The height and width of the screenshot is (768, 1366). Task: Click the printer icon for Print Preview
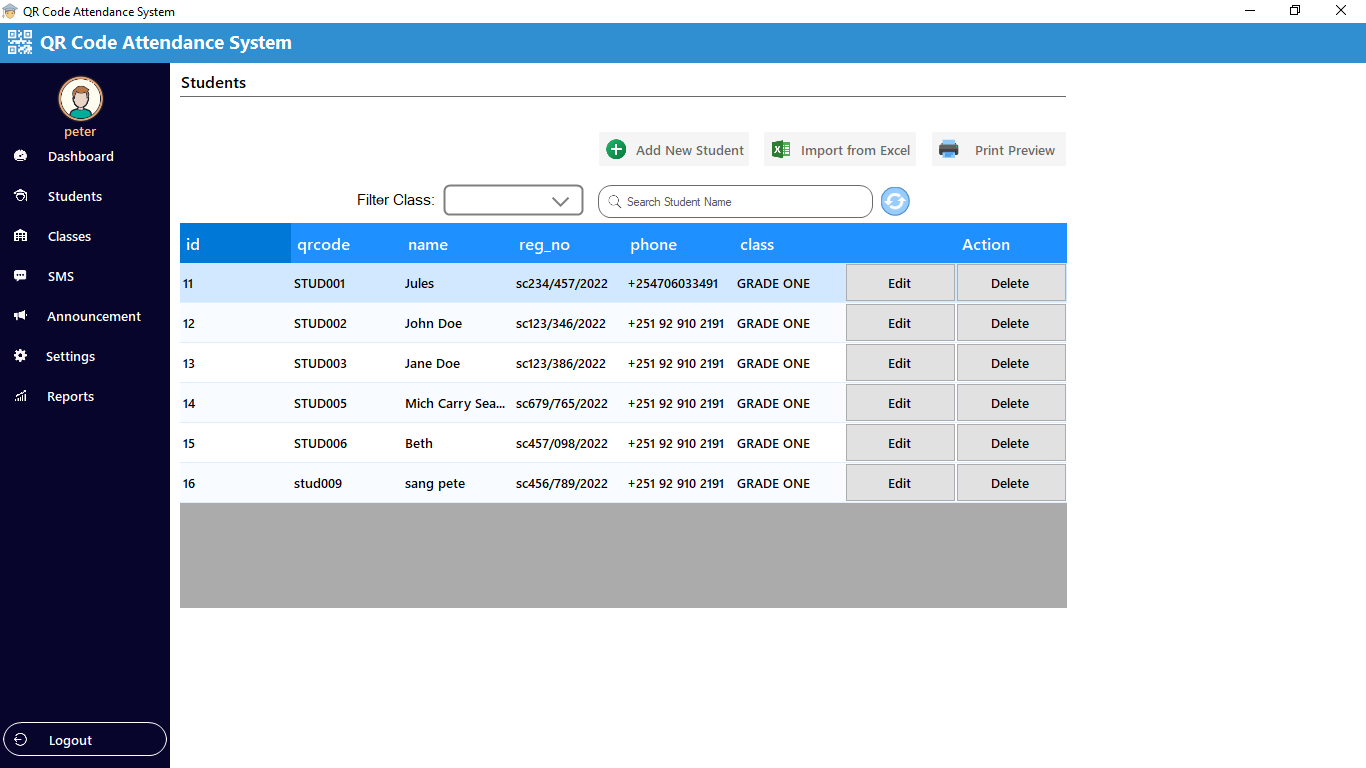[948, 150]
